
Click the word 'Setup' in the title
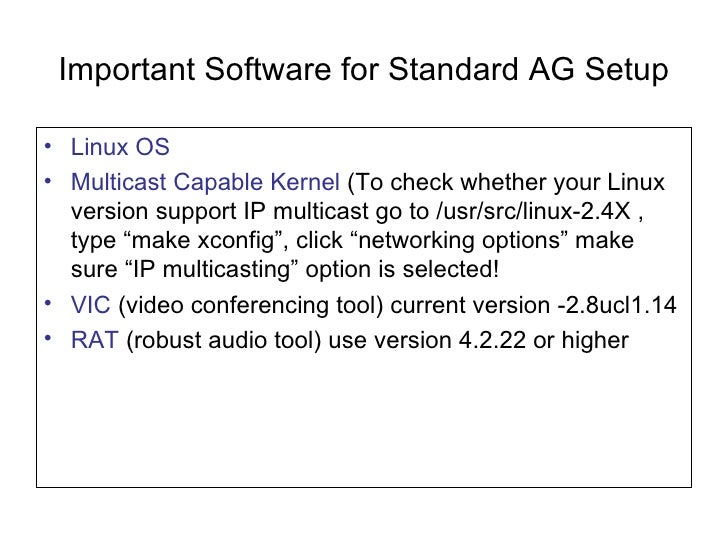pyautogui.click(x=626, y=70)
